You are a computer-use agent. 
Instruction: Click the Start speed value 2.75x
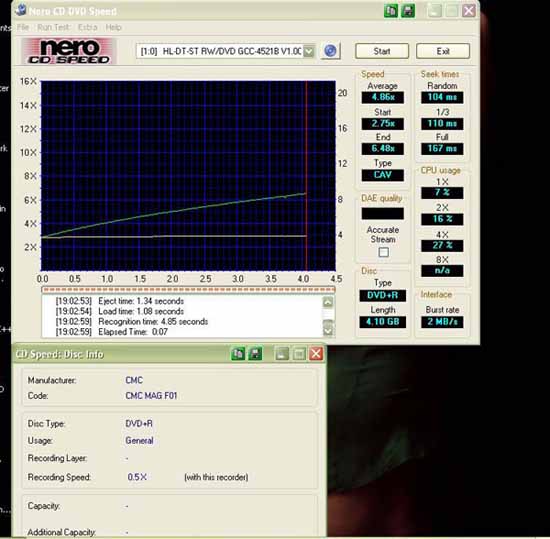pos(383,123)
